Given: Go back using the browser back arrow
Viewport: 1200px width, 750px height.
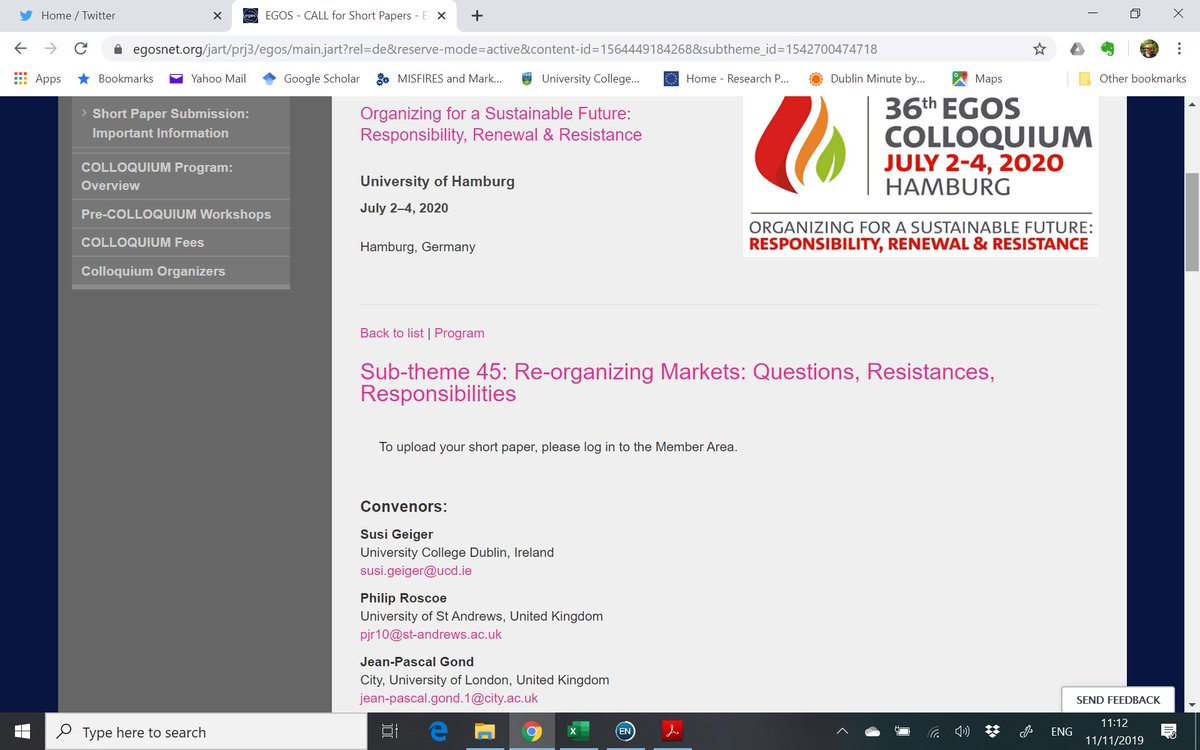Looking at the screenshot, I should (20, 48).
